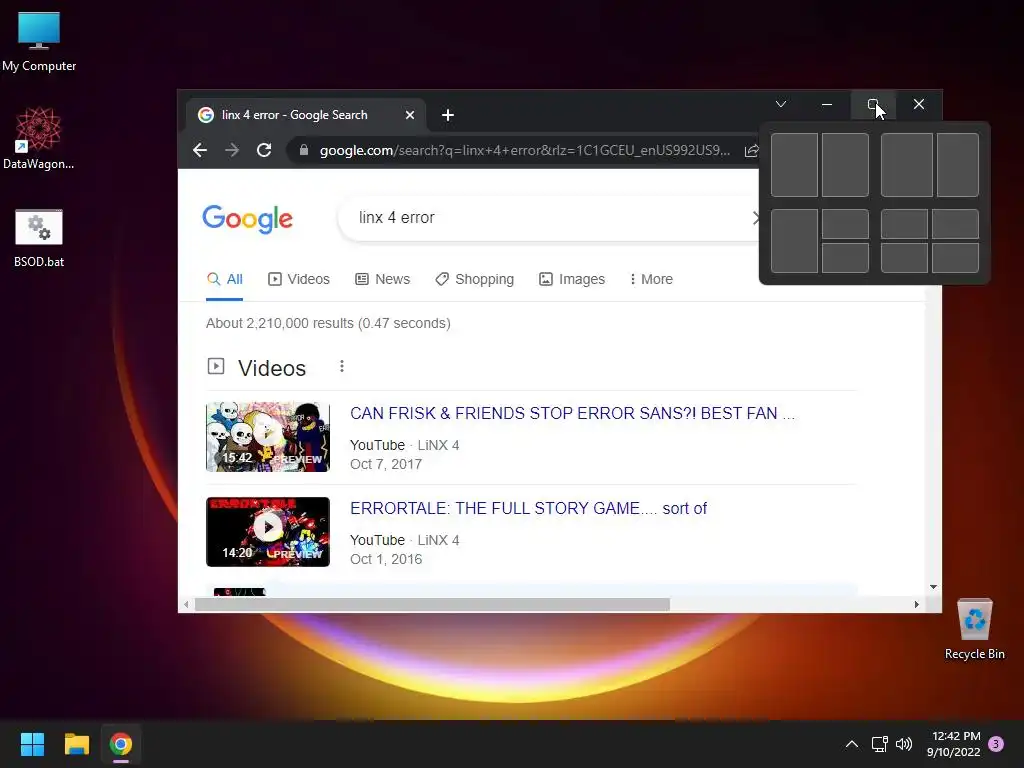The width and height of the screenshot is (1024, 768).
Task: Open 'ERRORTALE: THE FULL STORY GAME' link
Action: pyautogui.click(x=528, y=508)
